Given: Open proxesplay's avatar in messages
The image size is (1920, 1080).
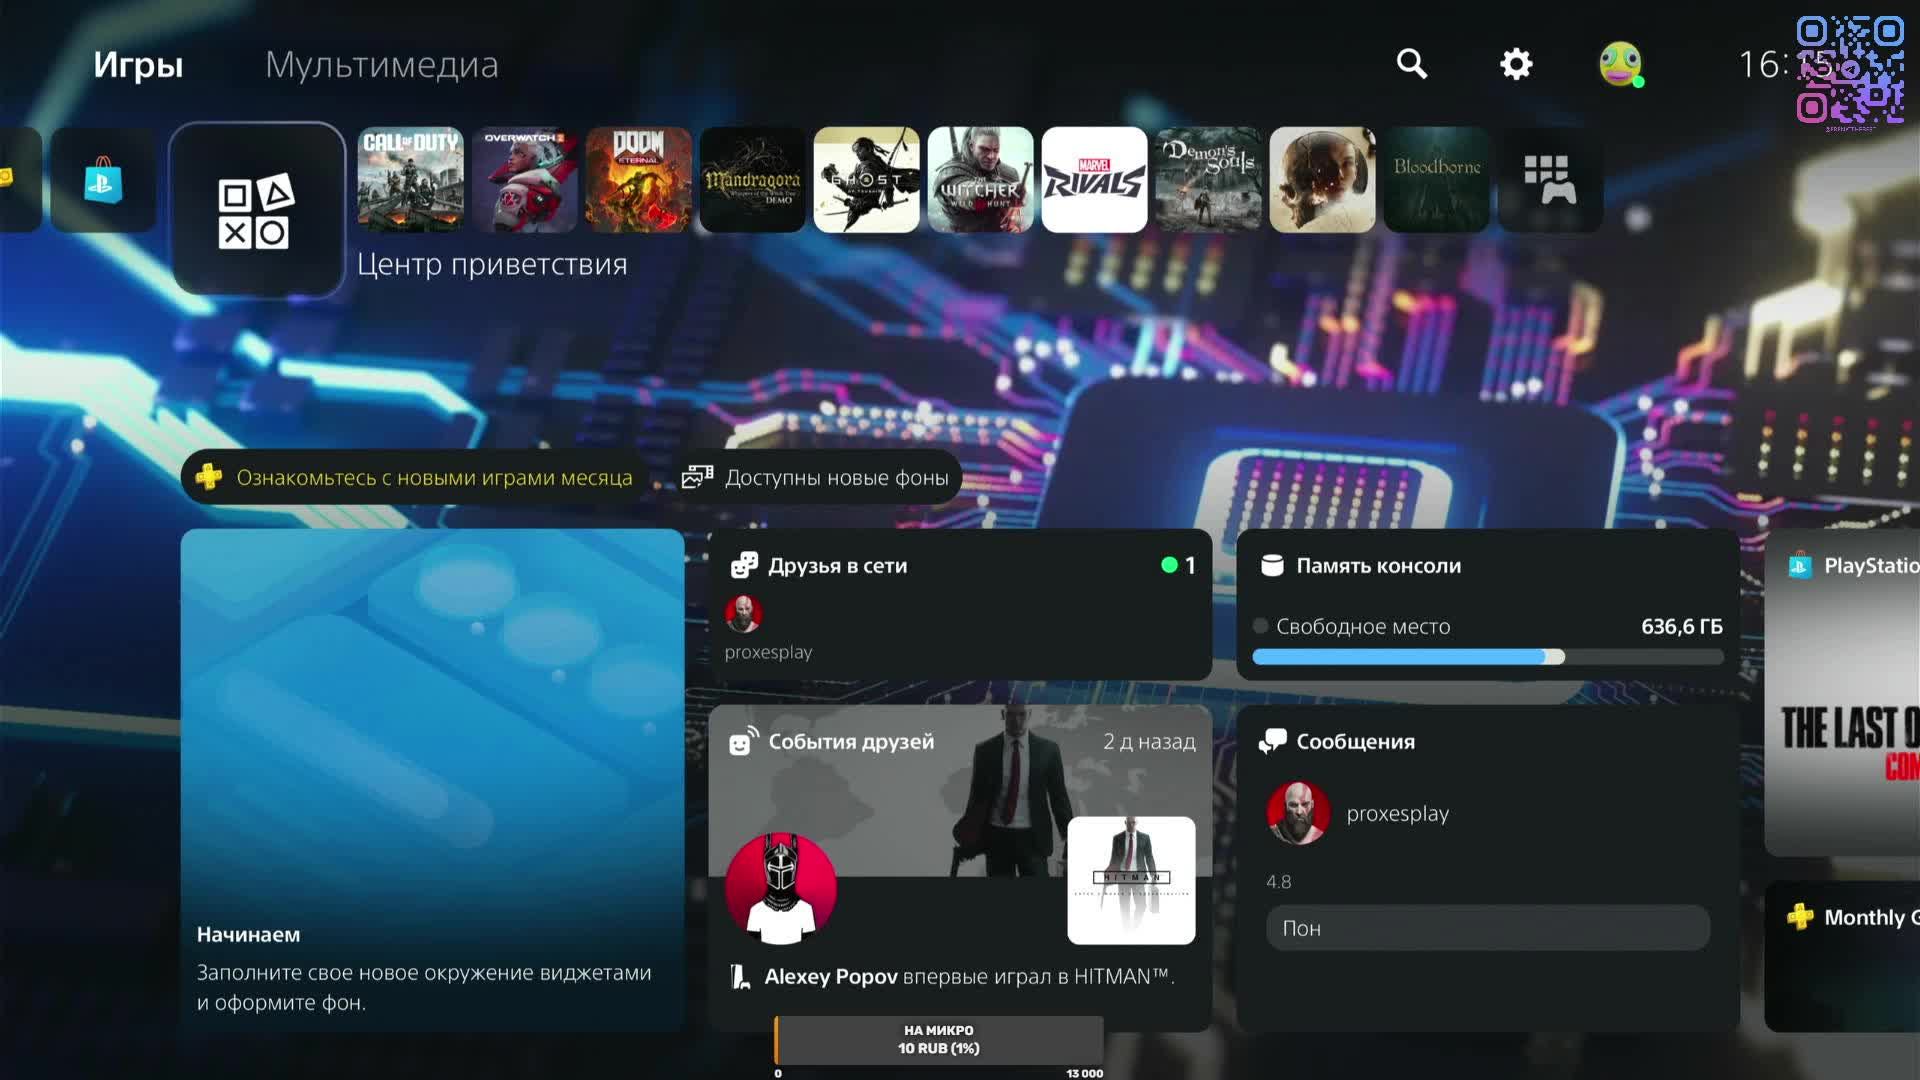Looking at the screenshot, I should click(x=1298, y=813).
